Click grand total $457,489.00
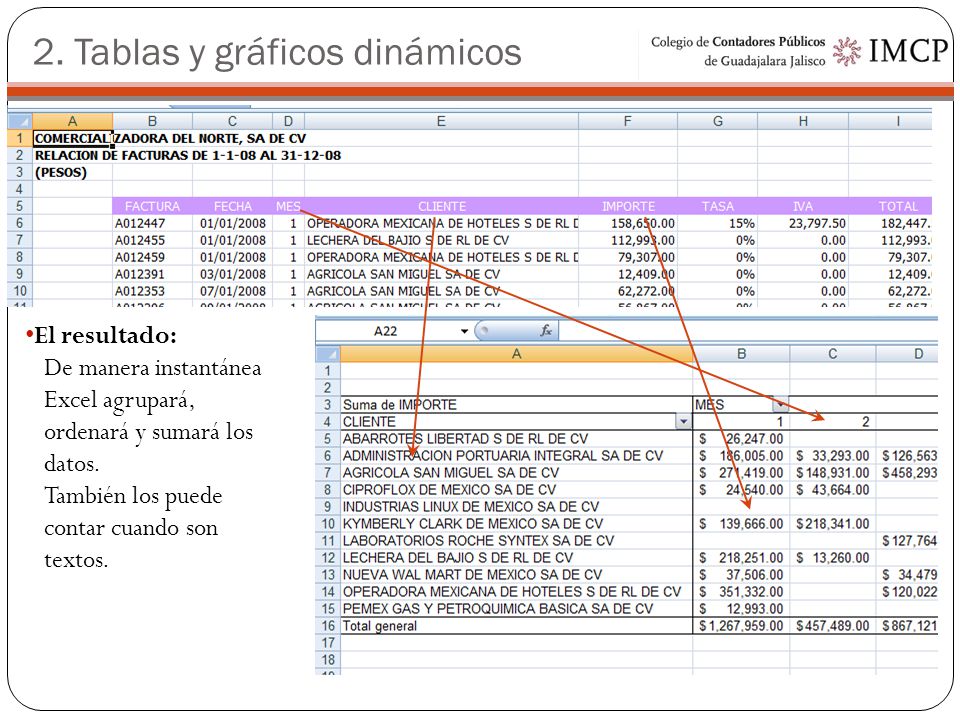The image size is (960, 720). pos(833,626)
